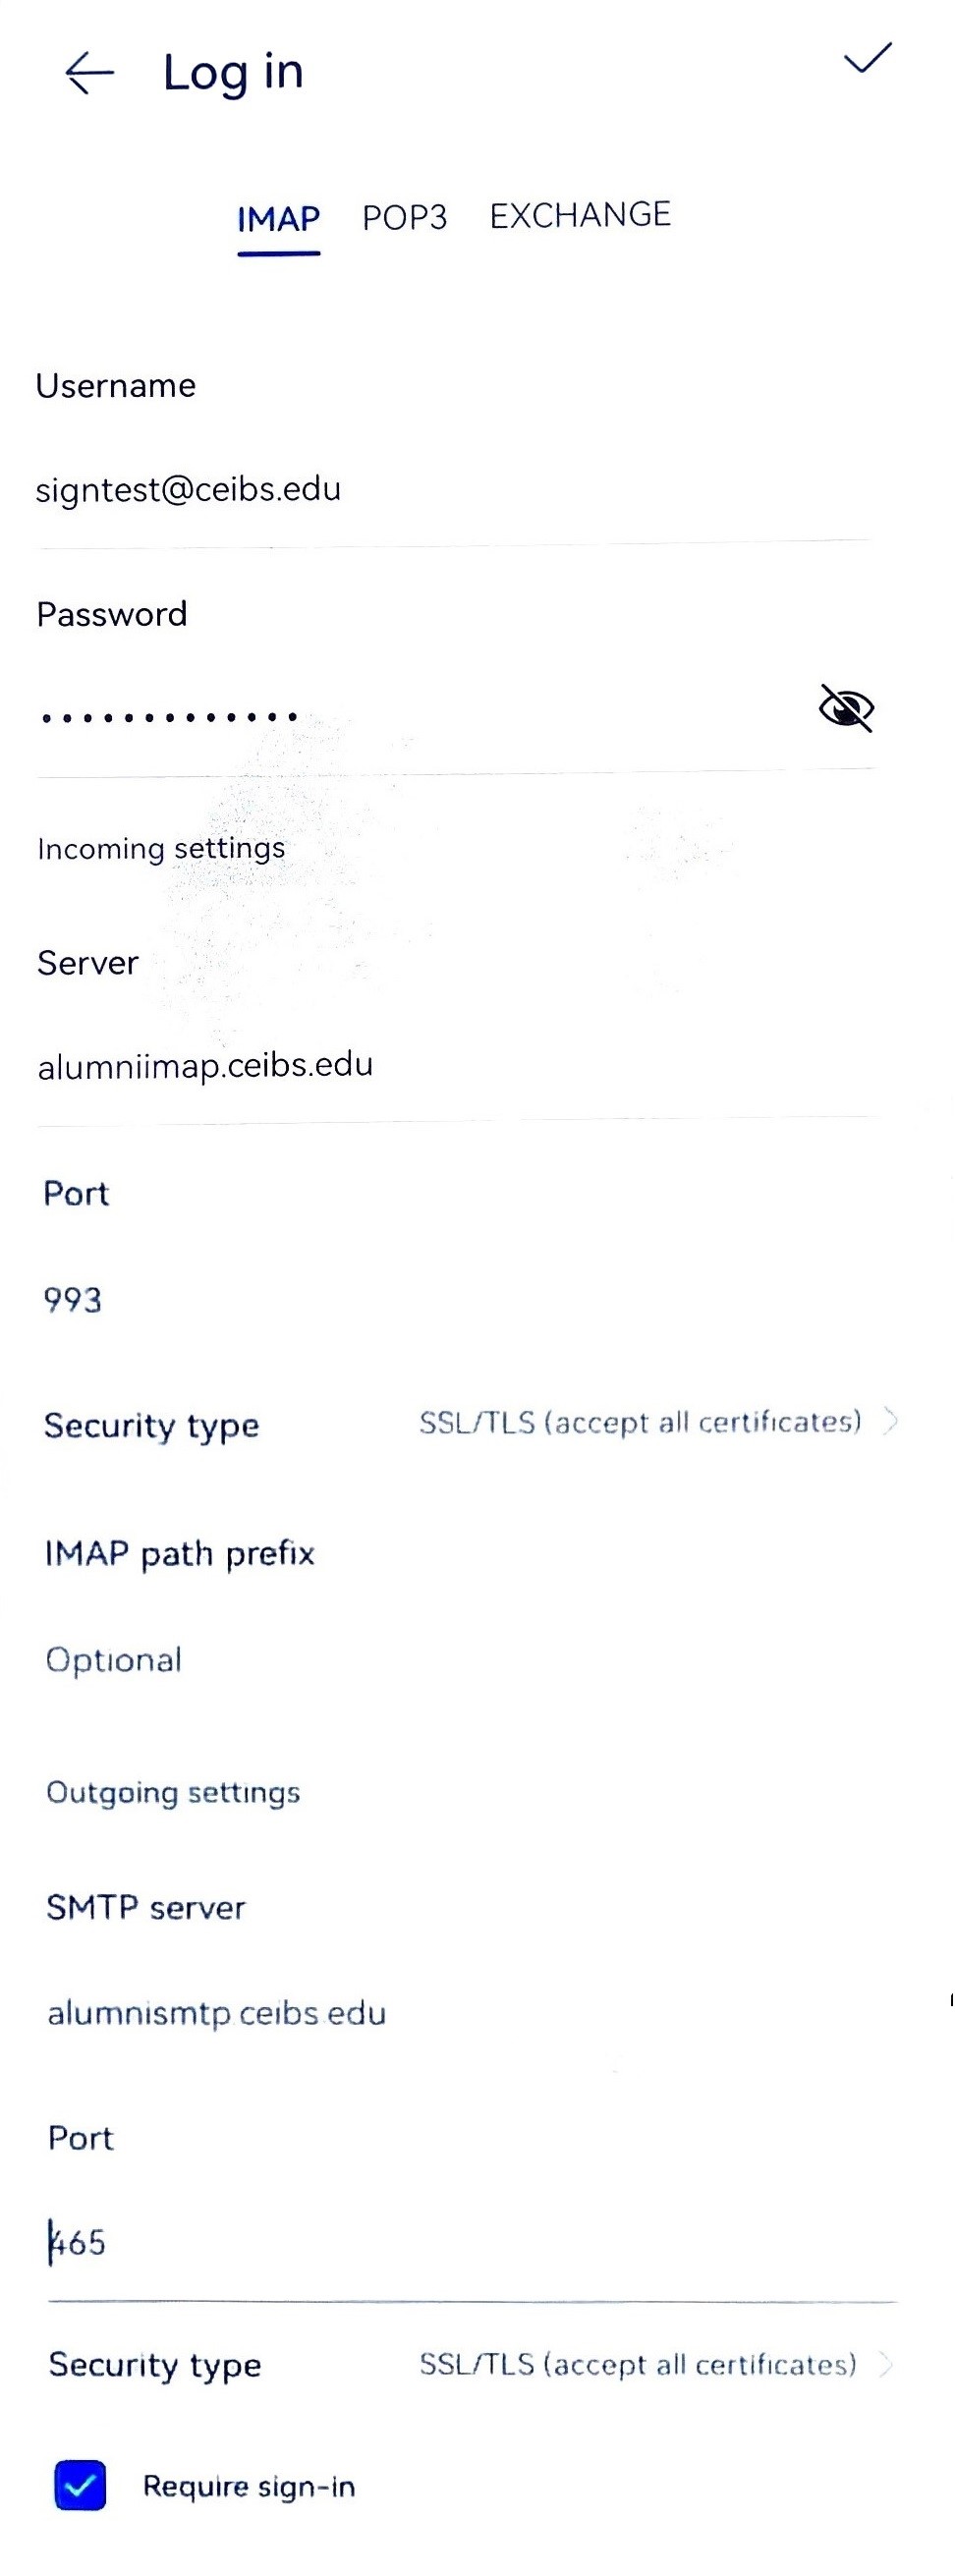Open incoming Security type options chevron
The width and height of the screenshot is (955, 2576).
point(890,1421)
